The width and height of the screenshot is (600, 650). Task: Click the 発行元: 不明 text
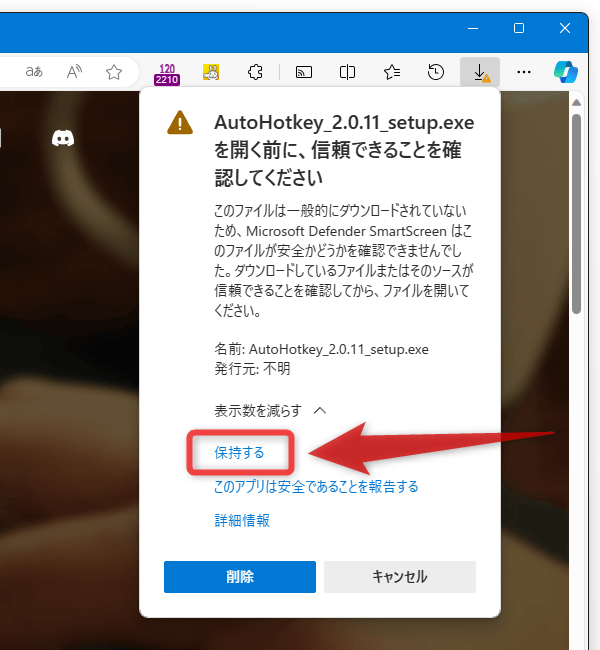click(x=252, y=368)
